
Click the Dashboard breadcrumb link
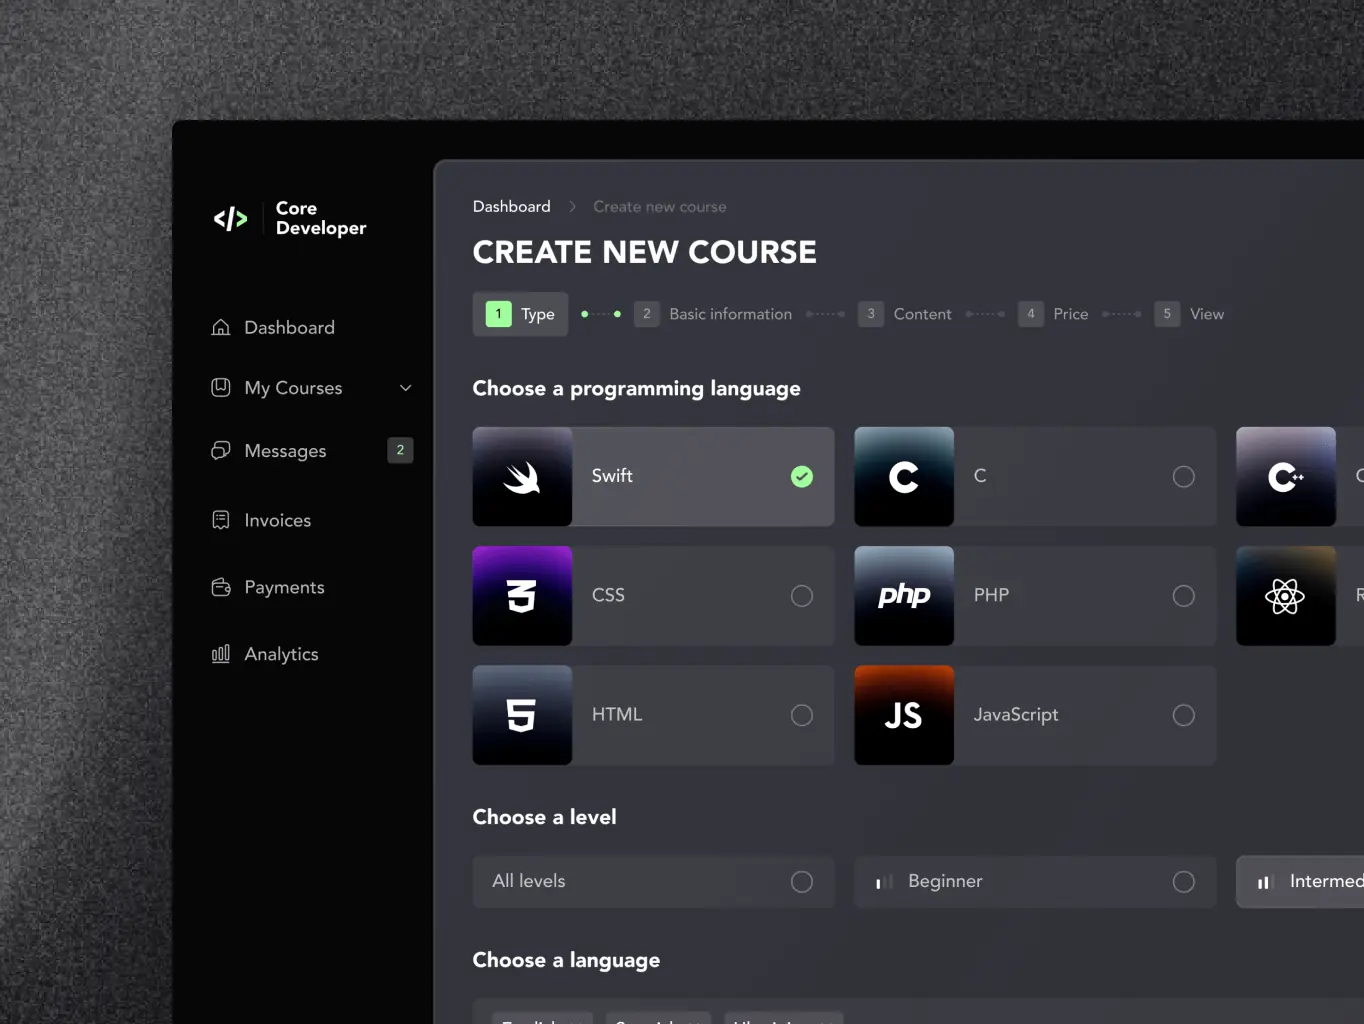(511, 206)
